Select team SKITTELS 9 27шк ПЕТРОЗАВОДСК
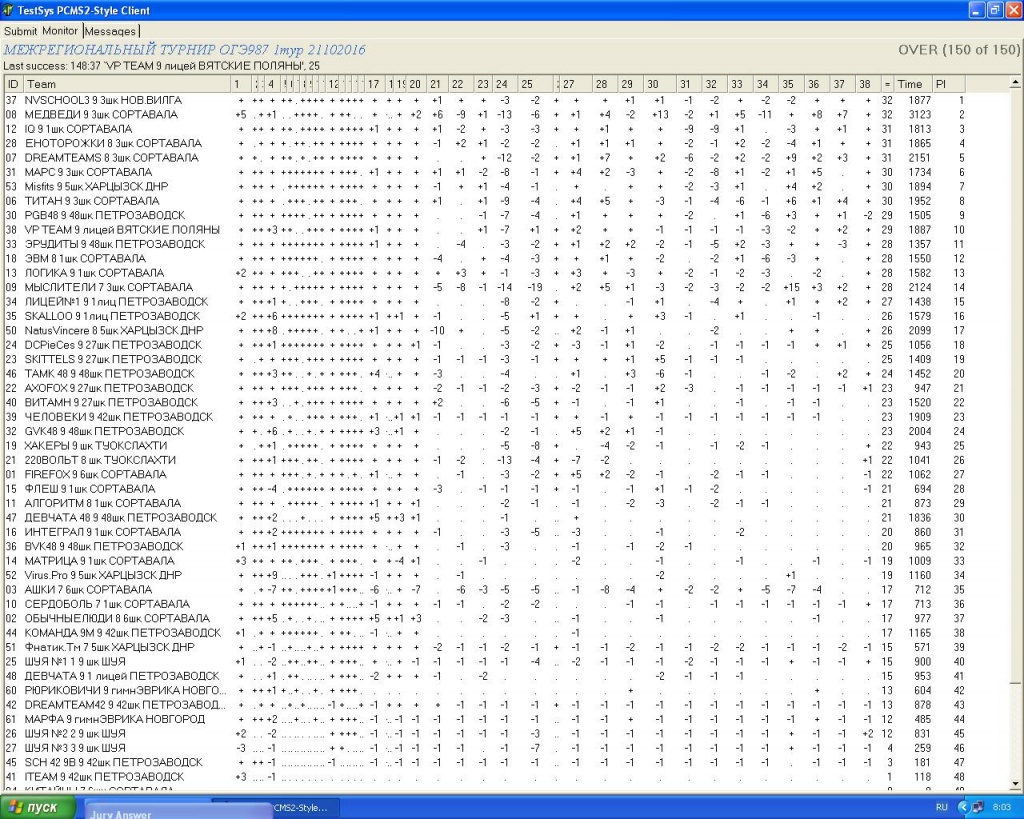The height and width of the screenshot is (819, 1024). point(485,359)
